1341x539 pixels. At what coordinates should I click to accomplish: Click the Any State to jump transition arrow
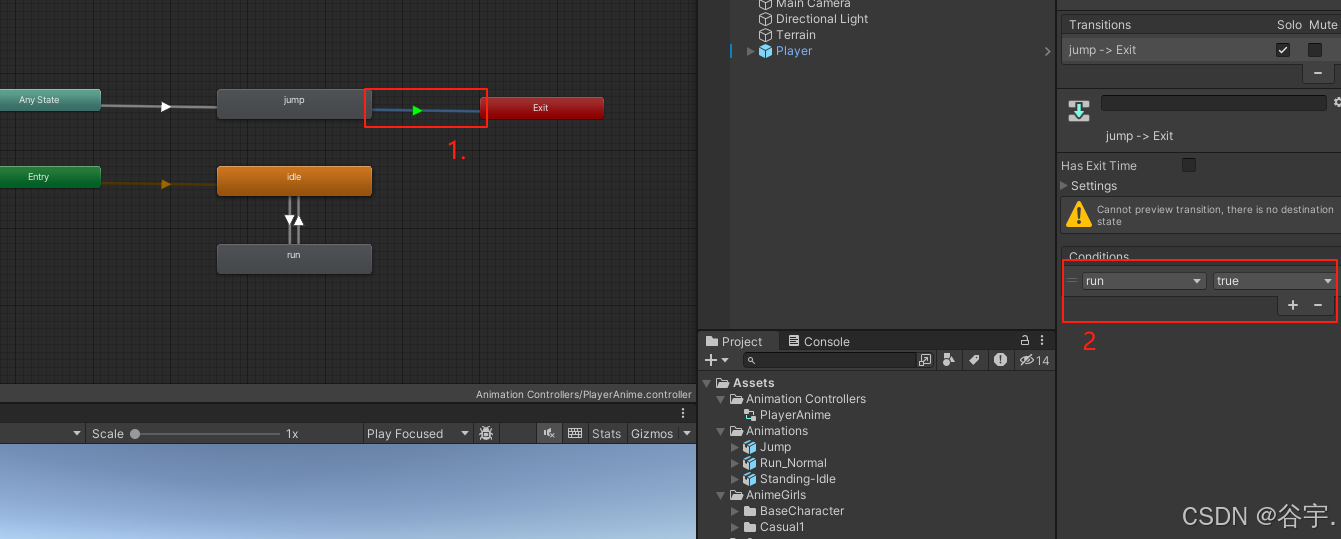pos(166,106)
